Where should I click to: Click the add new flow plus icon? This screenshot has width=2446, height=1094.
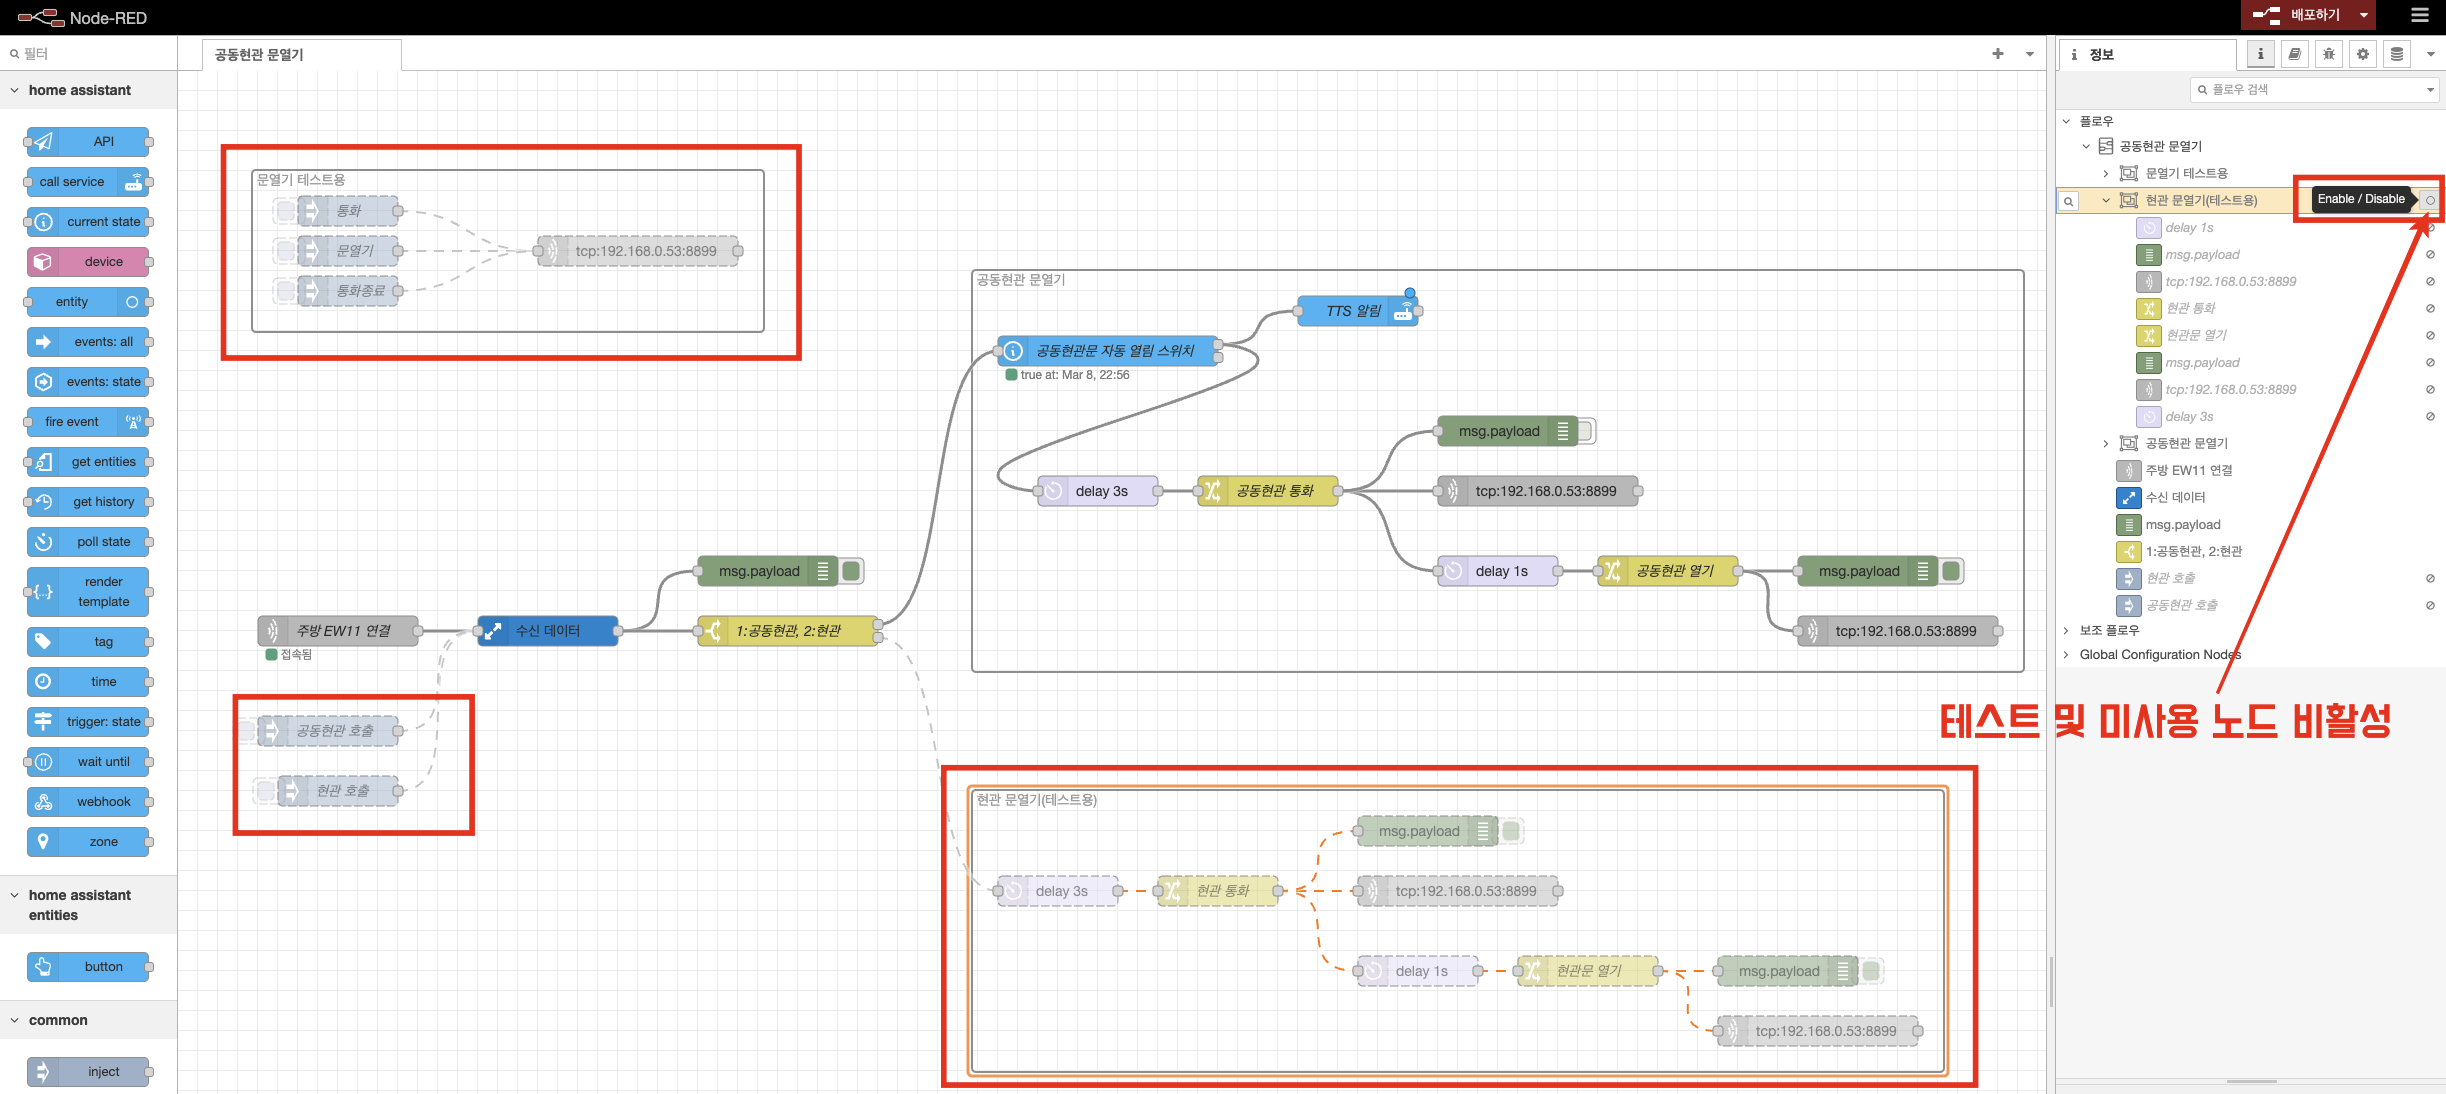(1997, 54)
